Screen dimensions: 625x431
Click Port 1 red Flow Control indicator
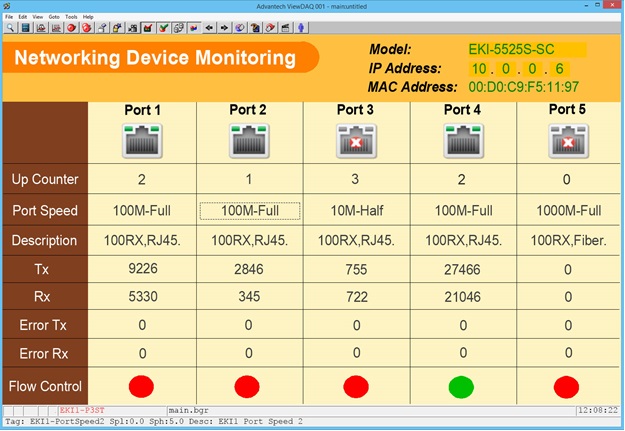click(141, 386)
